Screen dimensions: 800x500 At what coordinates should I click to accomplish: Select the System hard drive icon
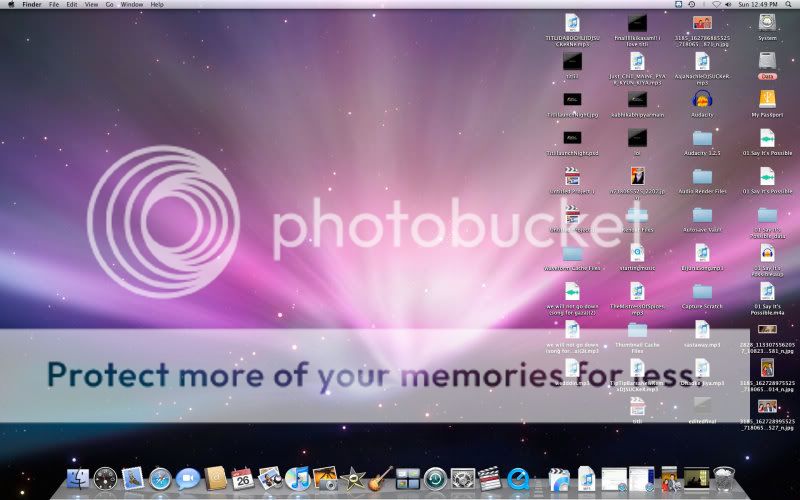click(767, 23)
